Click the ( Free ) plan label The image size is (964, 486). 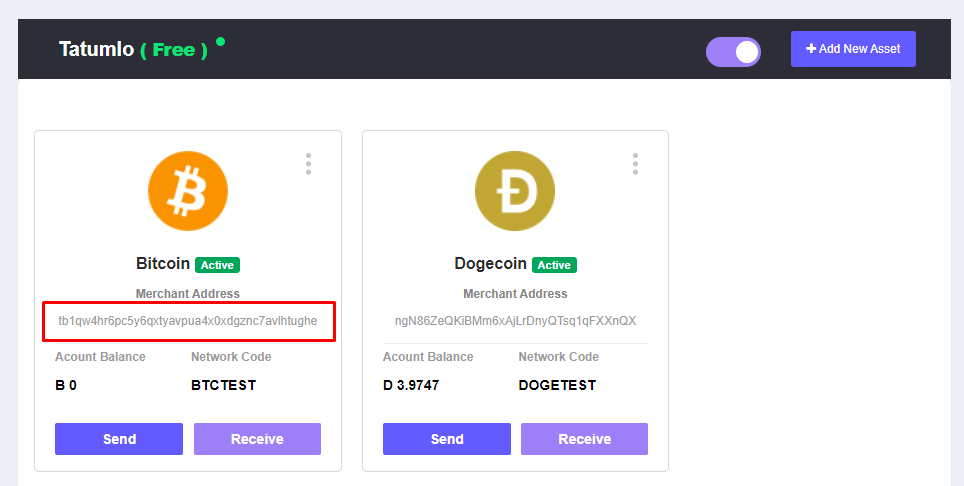[x=174, y=49]
